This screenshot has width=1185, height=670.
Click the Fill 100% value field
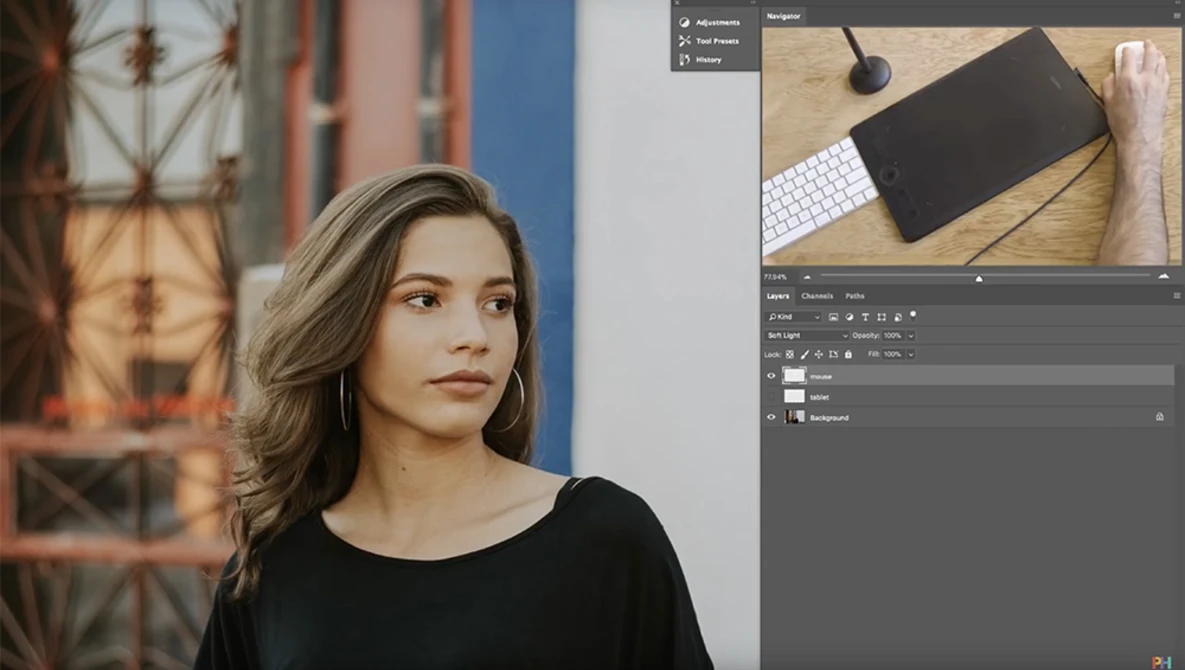click(x=893, y=354)
